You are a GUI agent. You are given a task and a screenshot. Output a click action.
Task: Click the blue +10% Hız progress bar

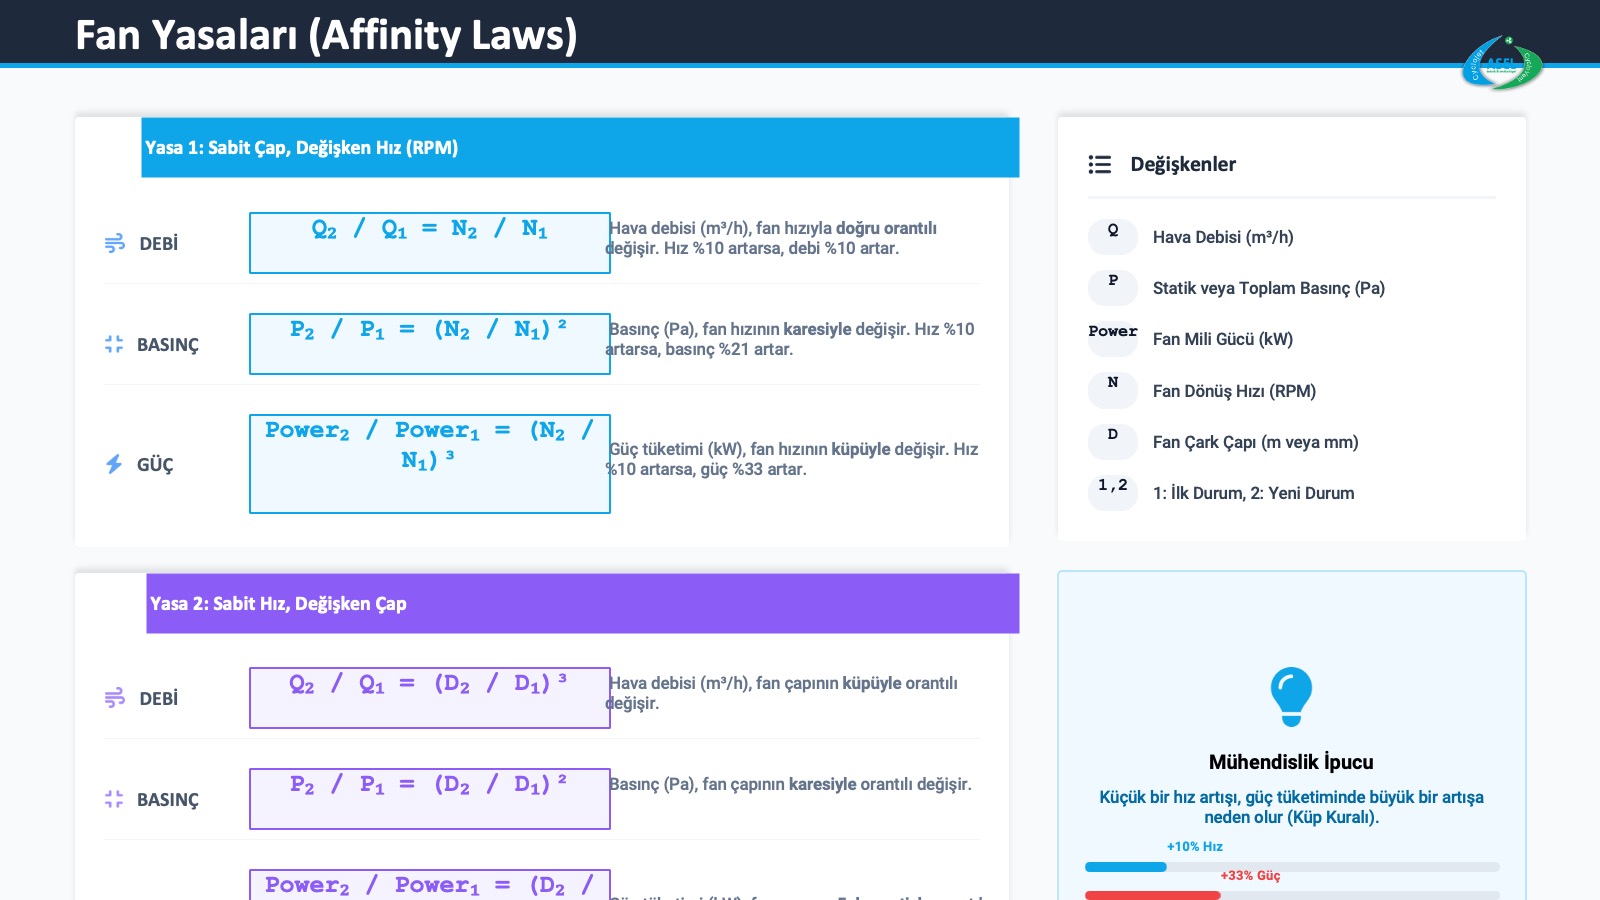coord(1126,867)
